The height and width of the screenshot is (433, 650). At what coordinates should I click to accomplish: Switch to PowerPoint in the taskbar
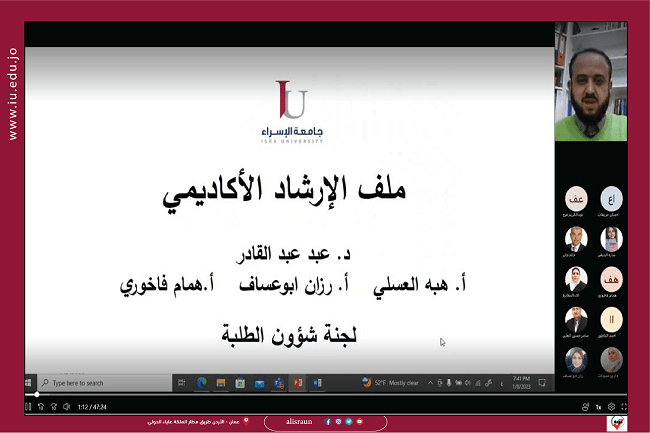point(297,382)
